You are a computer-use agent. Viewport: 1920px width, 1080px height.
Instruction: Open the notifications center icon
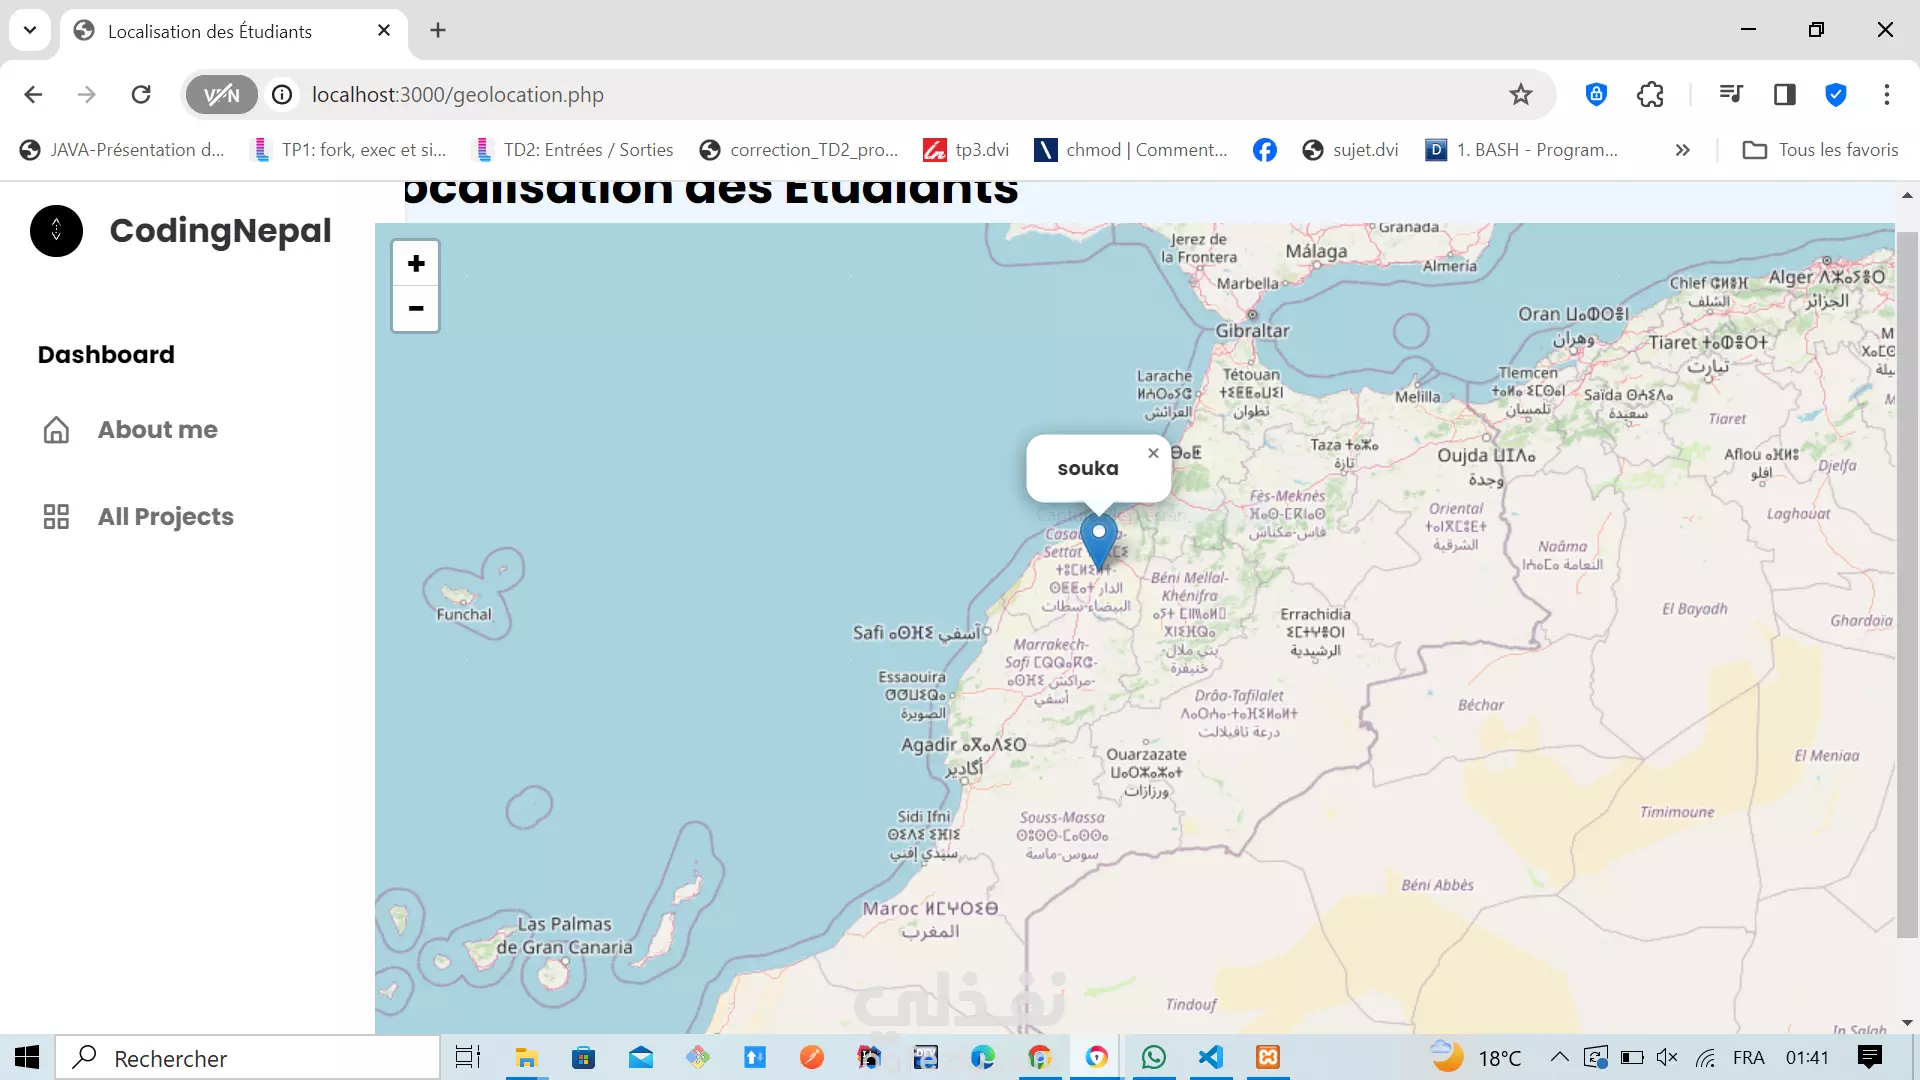pos(1869,1058)
